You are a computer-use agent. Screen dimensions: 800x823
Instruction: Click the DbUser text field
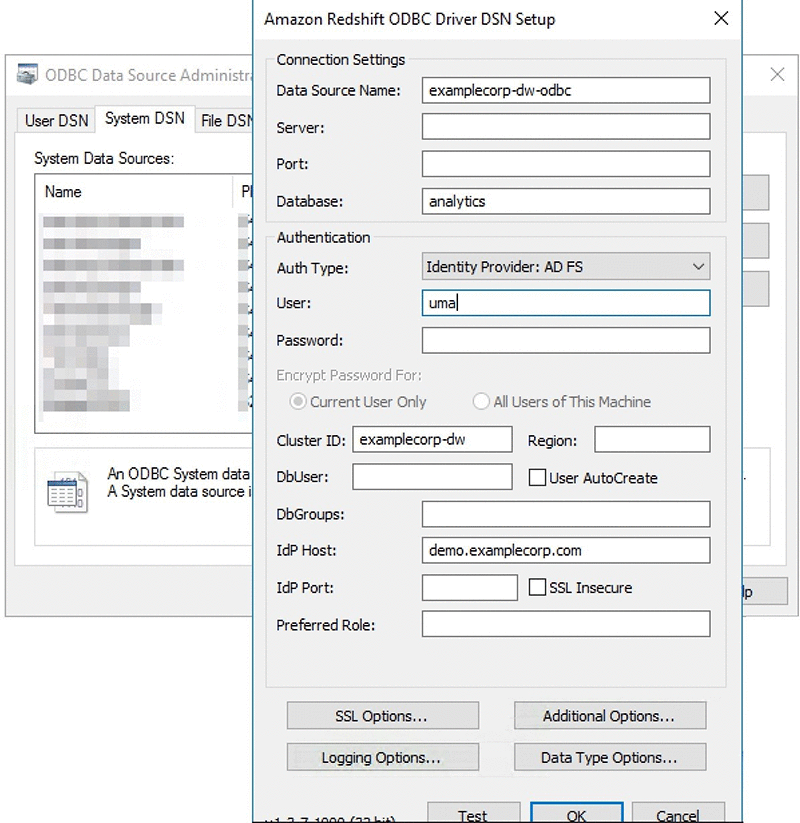coord(432,477)
